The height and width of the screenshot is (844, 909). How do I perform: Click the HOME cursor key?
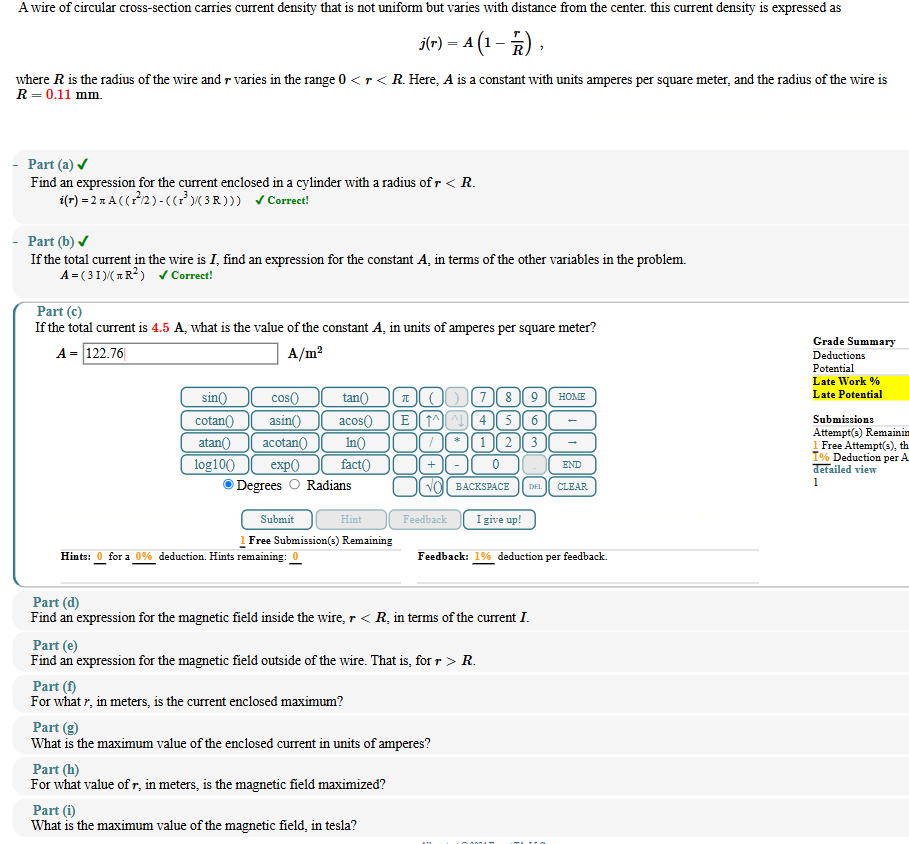tap(572, 396)
